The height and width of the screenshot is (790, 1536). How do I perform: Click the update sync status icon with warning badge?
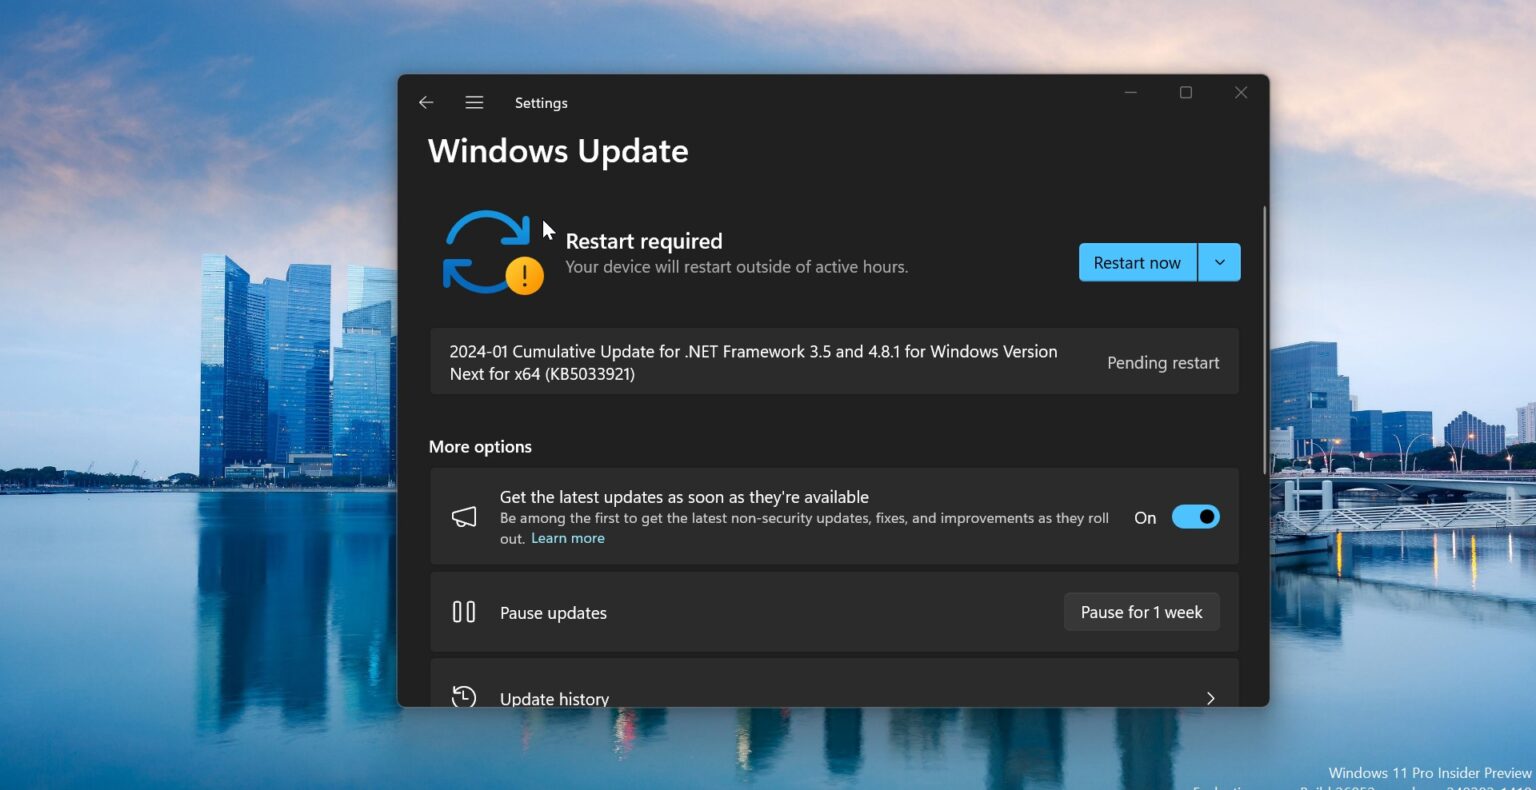492,253
